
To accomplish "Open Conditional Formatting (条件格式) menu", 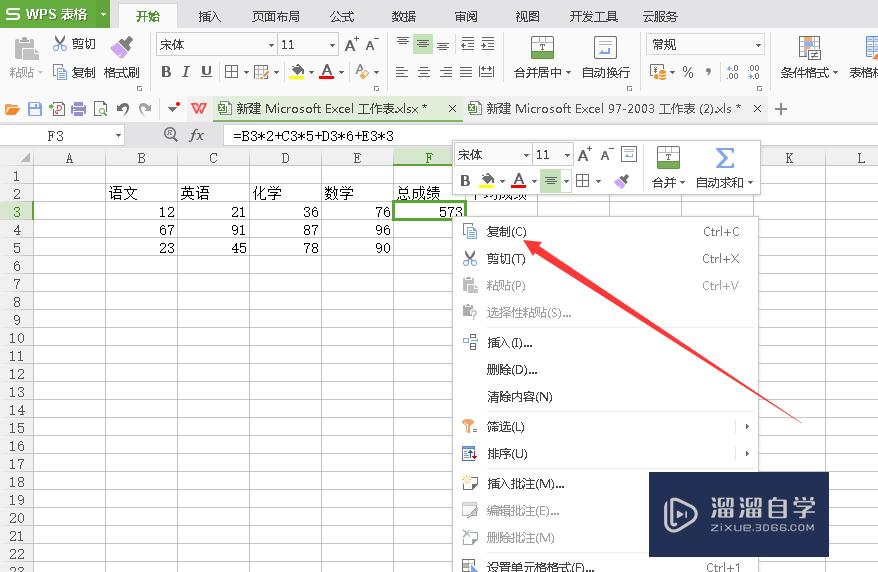I will [x=809, y=57].
